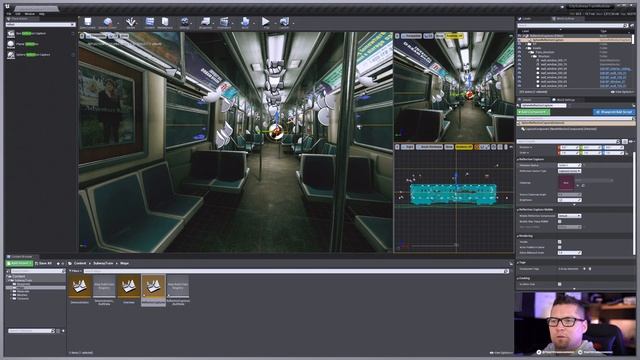Open the Help menu
Viewport: 640px width, 360px height.
point(42,14)
